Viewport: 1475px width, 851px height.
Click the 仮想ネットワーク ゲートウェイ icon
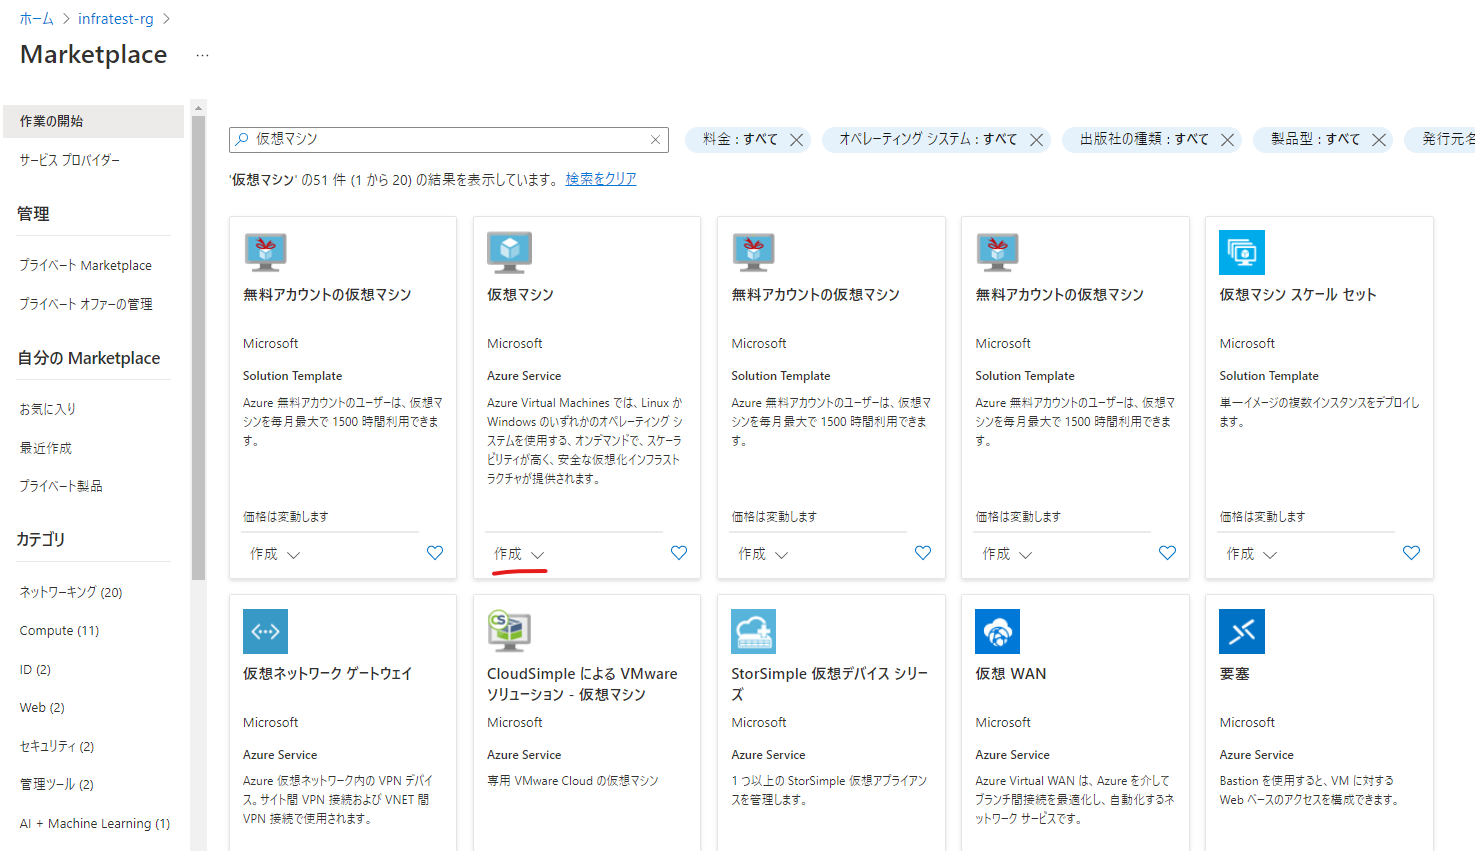[265, 631]
